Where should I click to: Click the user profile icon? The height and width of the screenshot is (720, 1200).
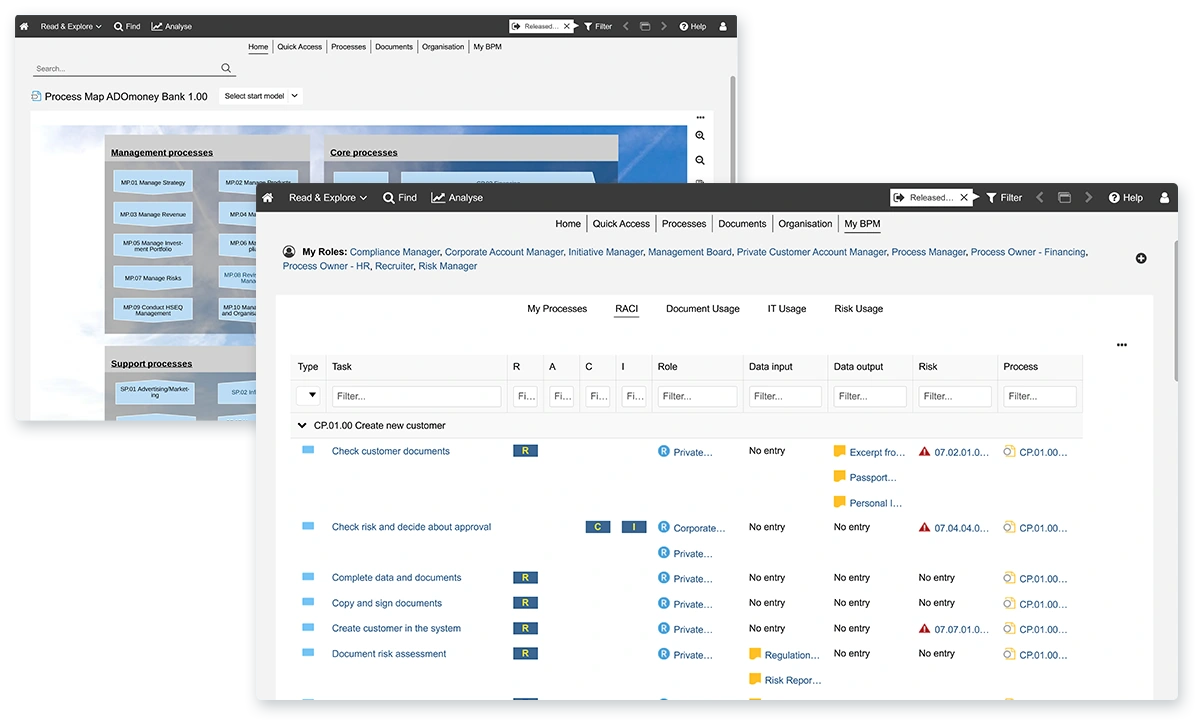[1164, 197]
